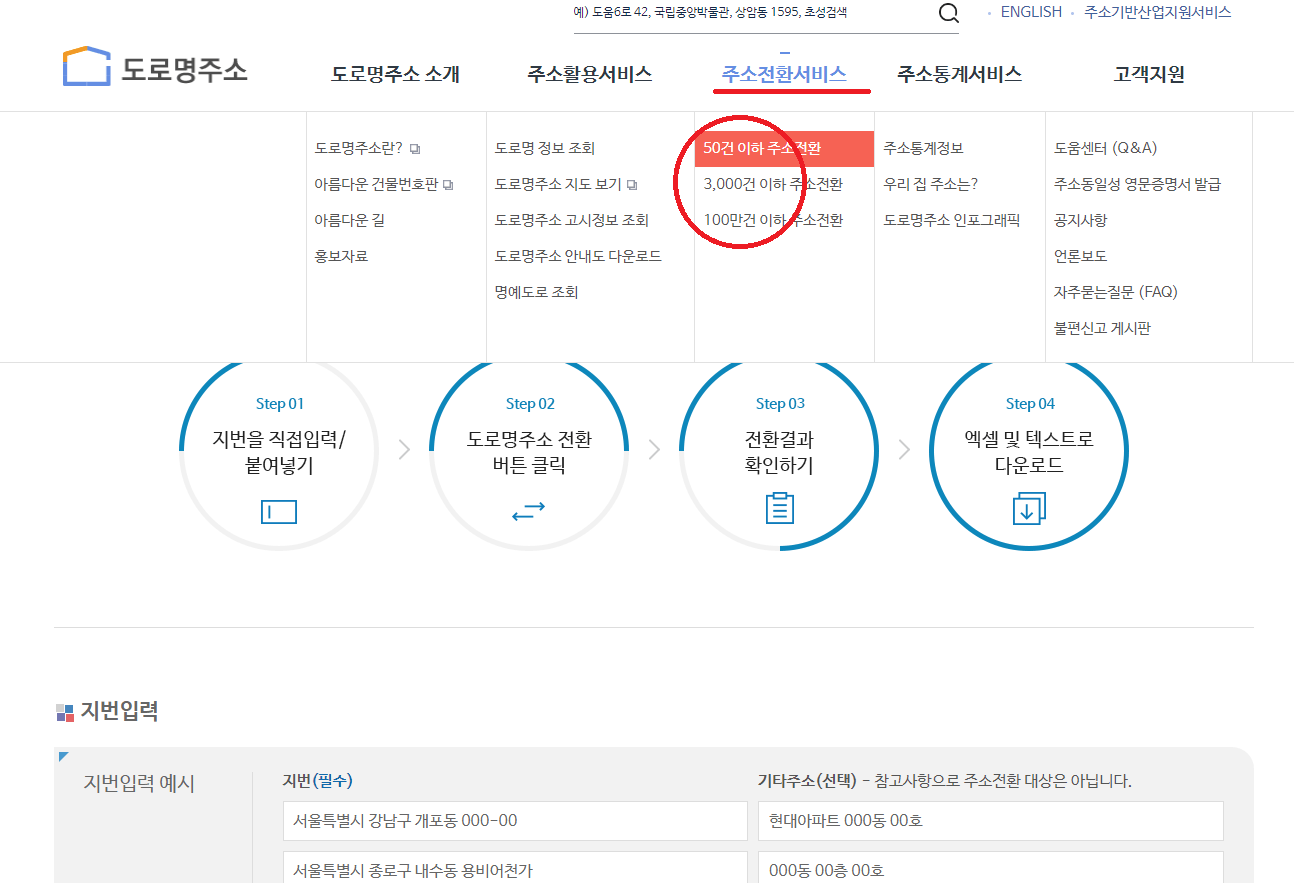The width and height of the screenshot is (1294, 883).
Task: Select 3,000건 이하 주소전환
Action: [x=773, y=184]
